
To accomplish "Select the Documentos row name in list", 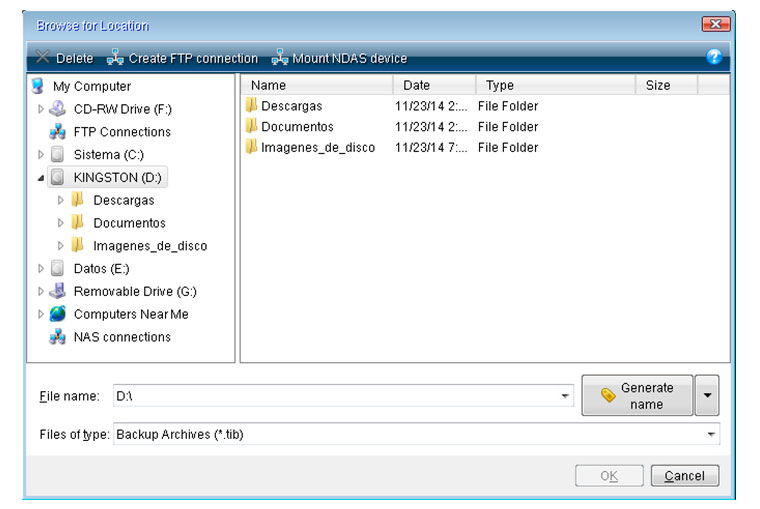I will (297, 127).
